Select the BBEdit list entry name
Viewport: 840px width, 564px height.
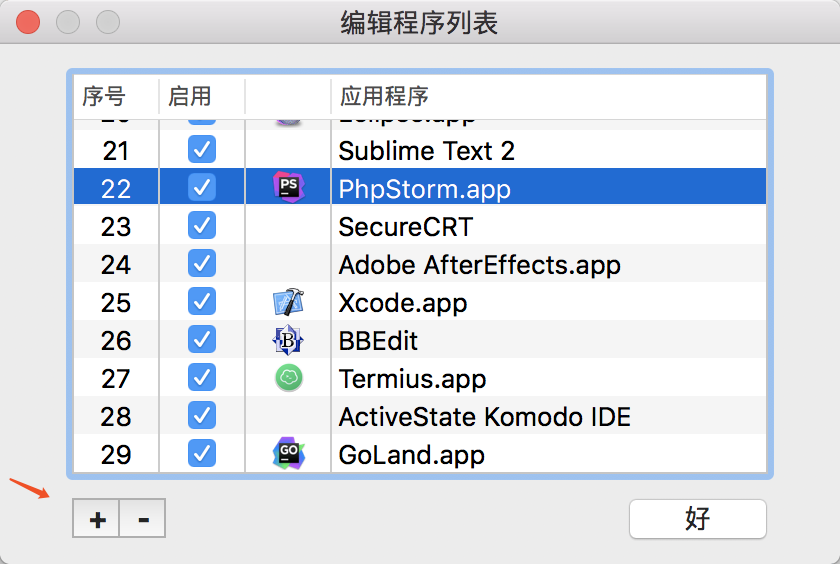click(378, 341)
